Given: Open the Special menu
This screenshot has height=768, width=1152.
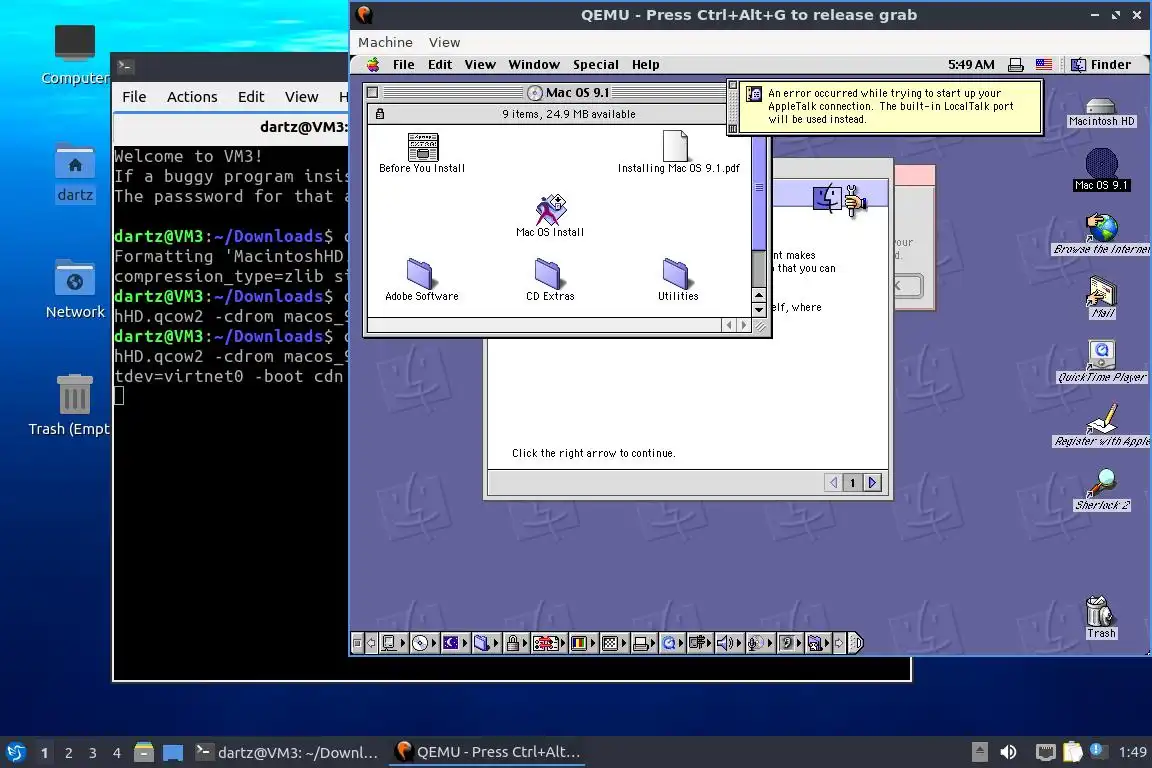Looking at the screenshot, I should coord(595,65).
